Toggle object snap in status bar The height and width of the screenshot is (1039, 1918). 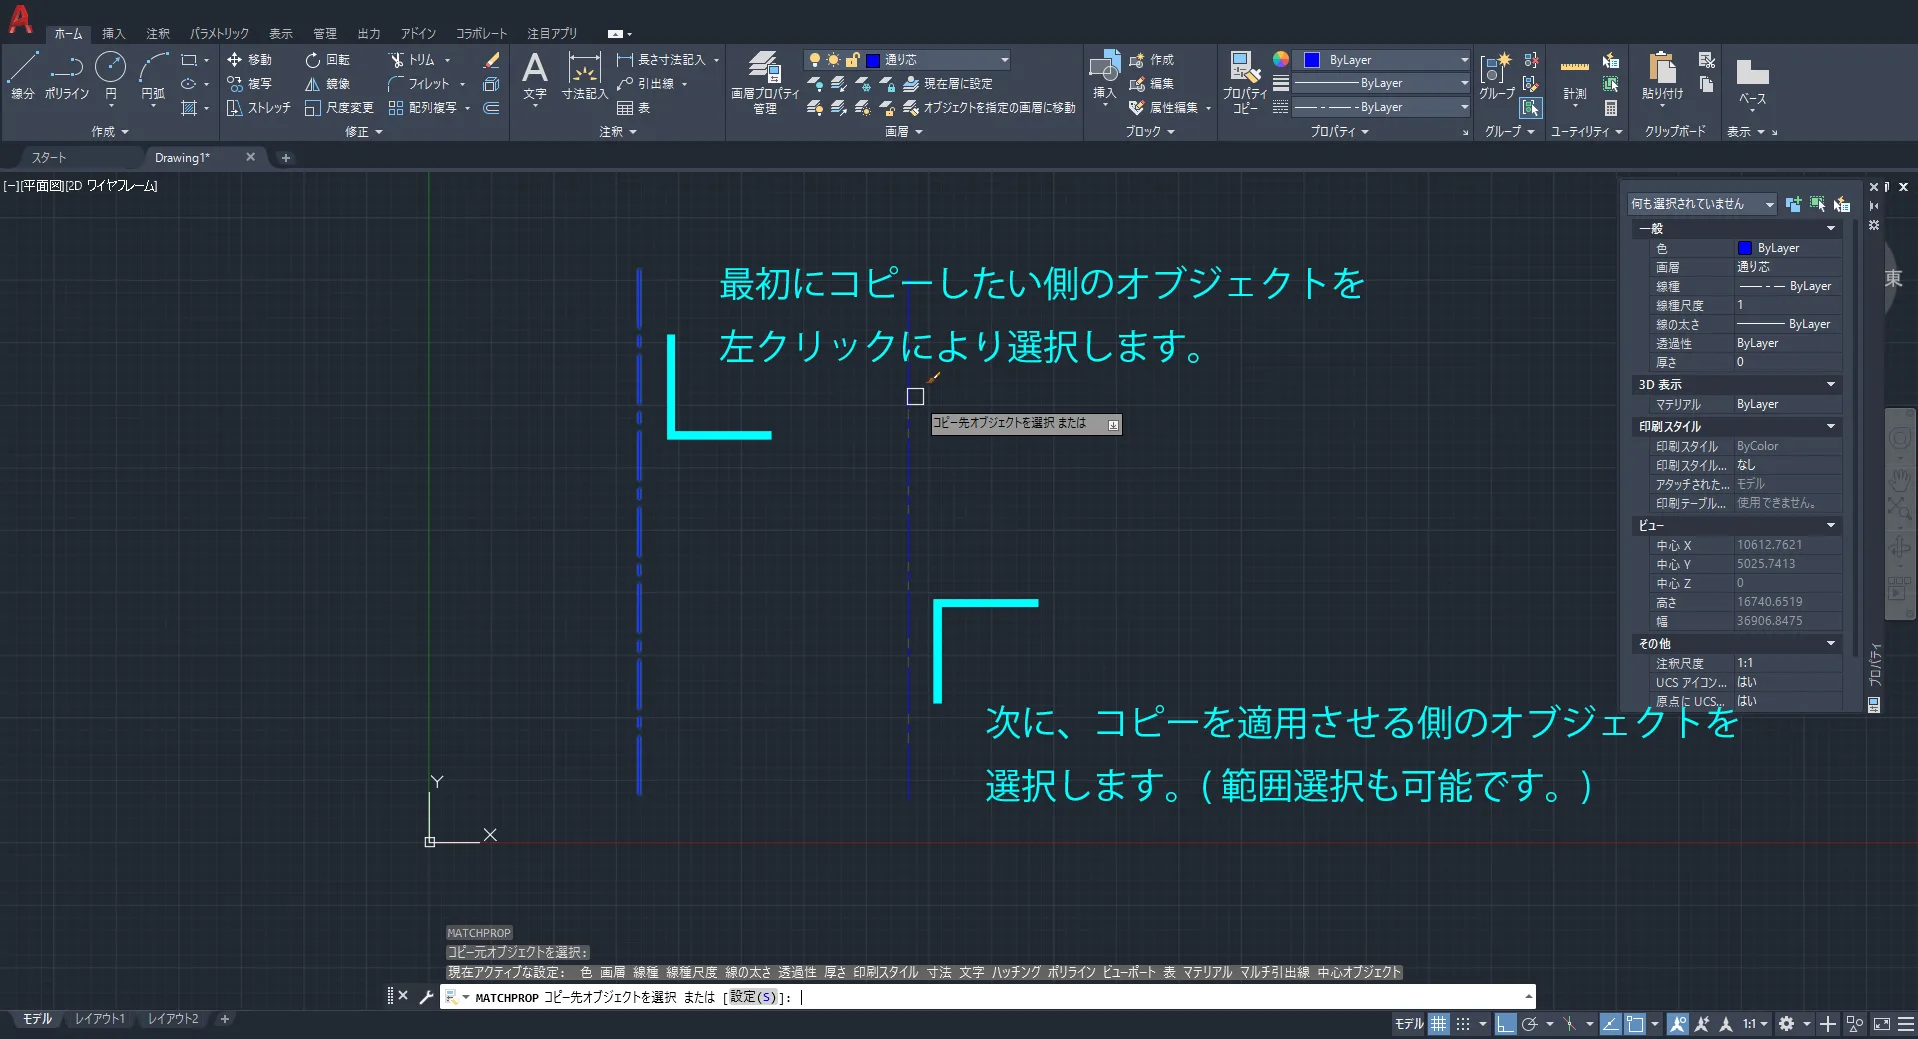(1635, 1024)
